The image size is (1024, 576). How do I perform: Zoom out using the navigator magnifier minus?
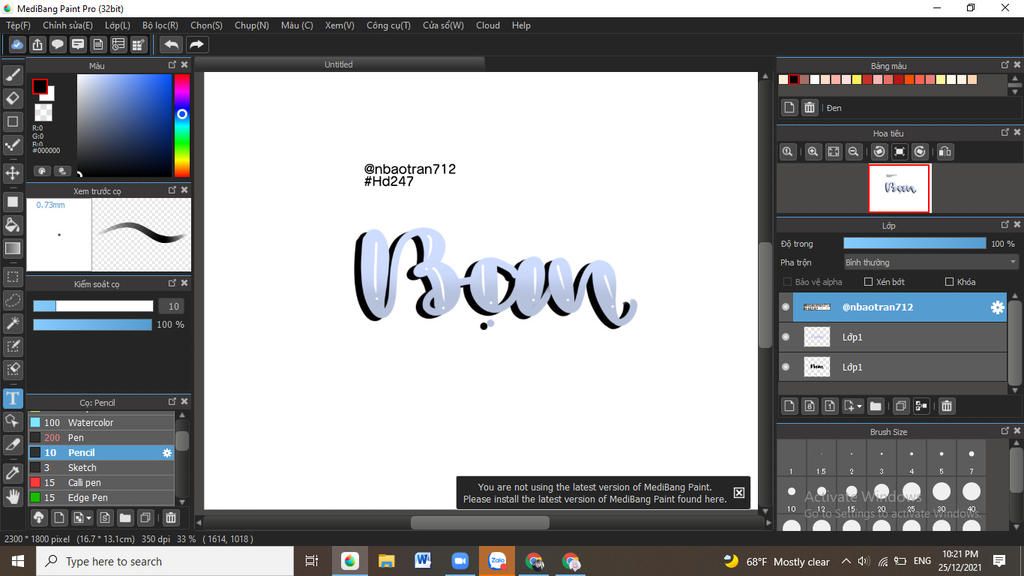853,152
